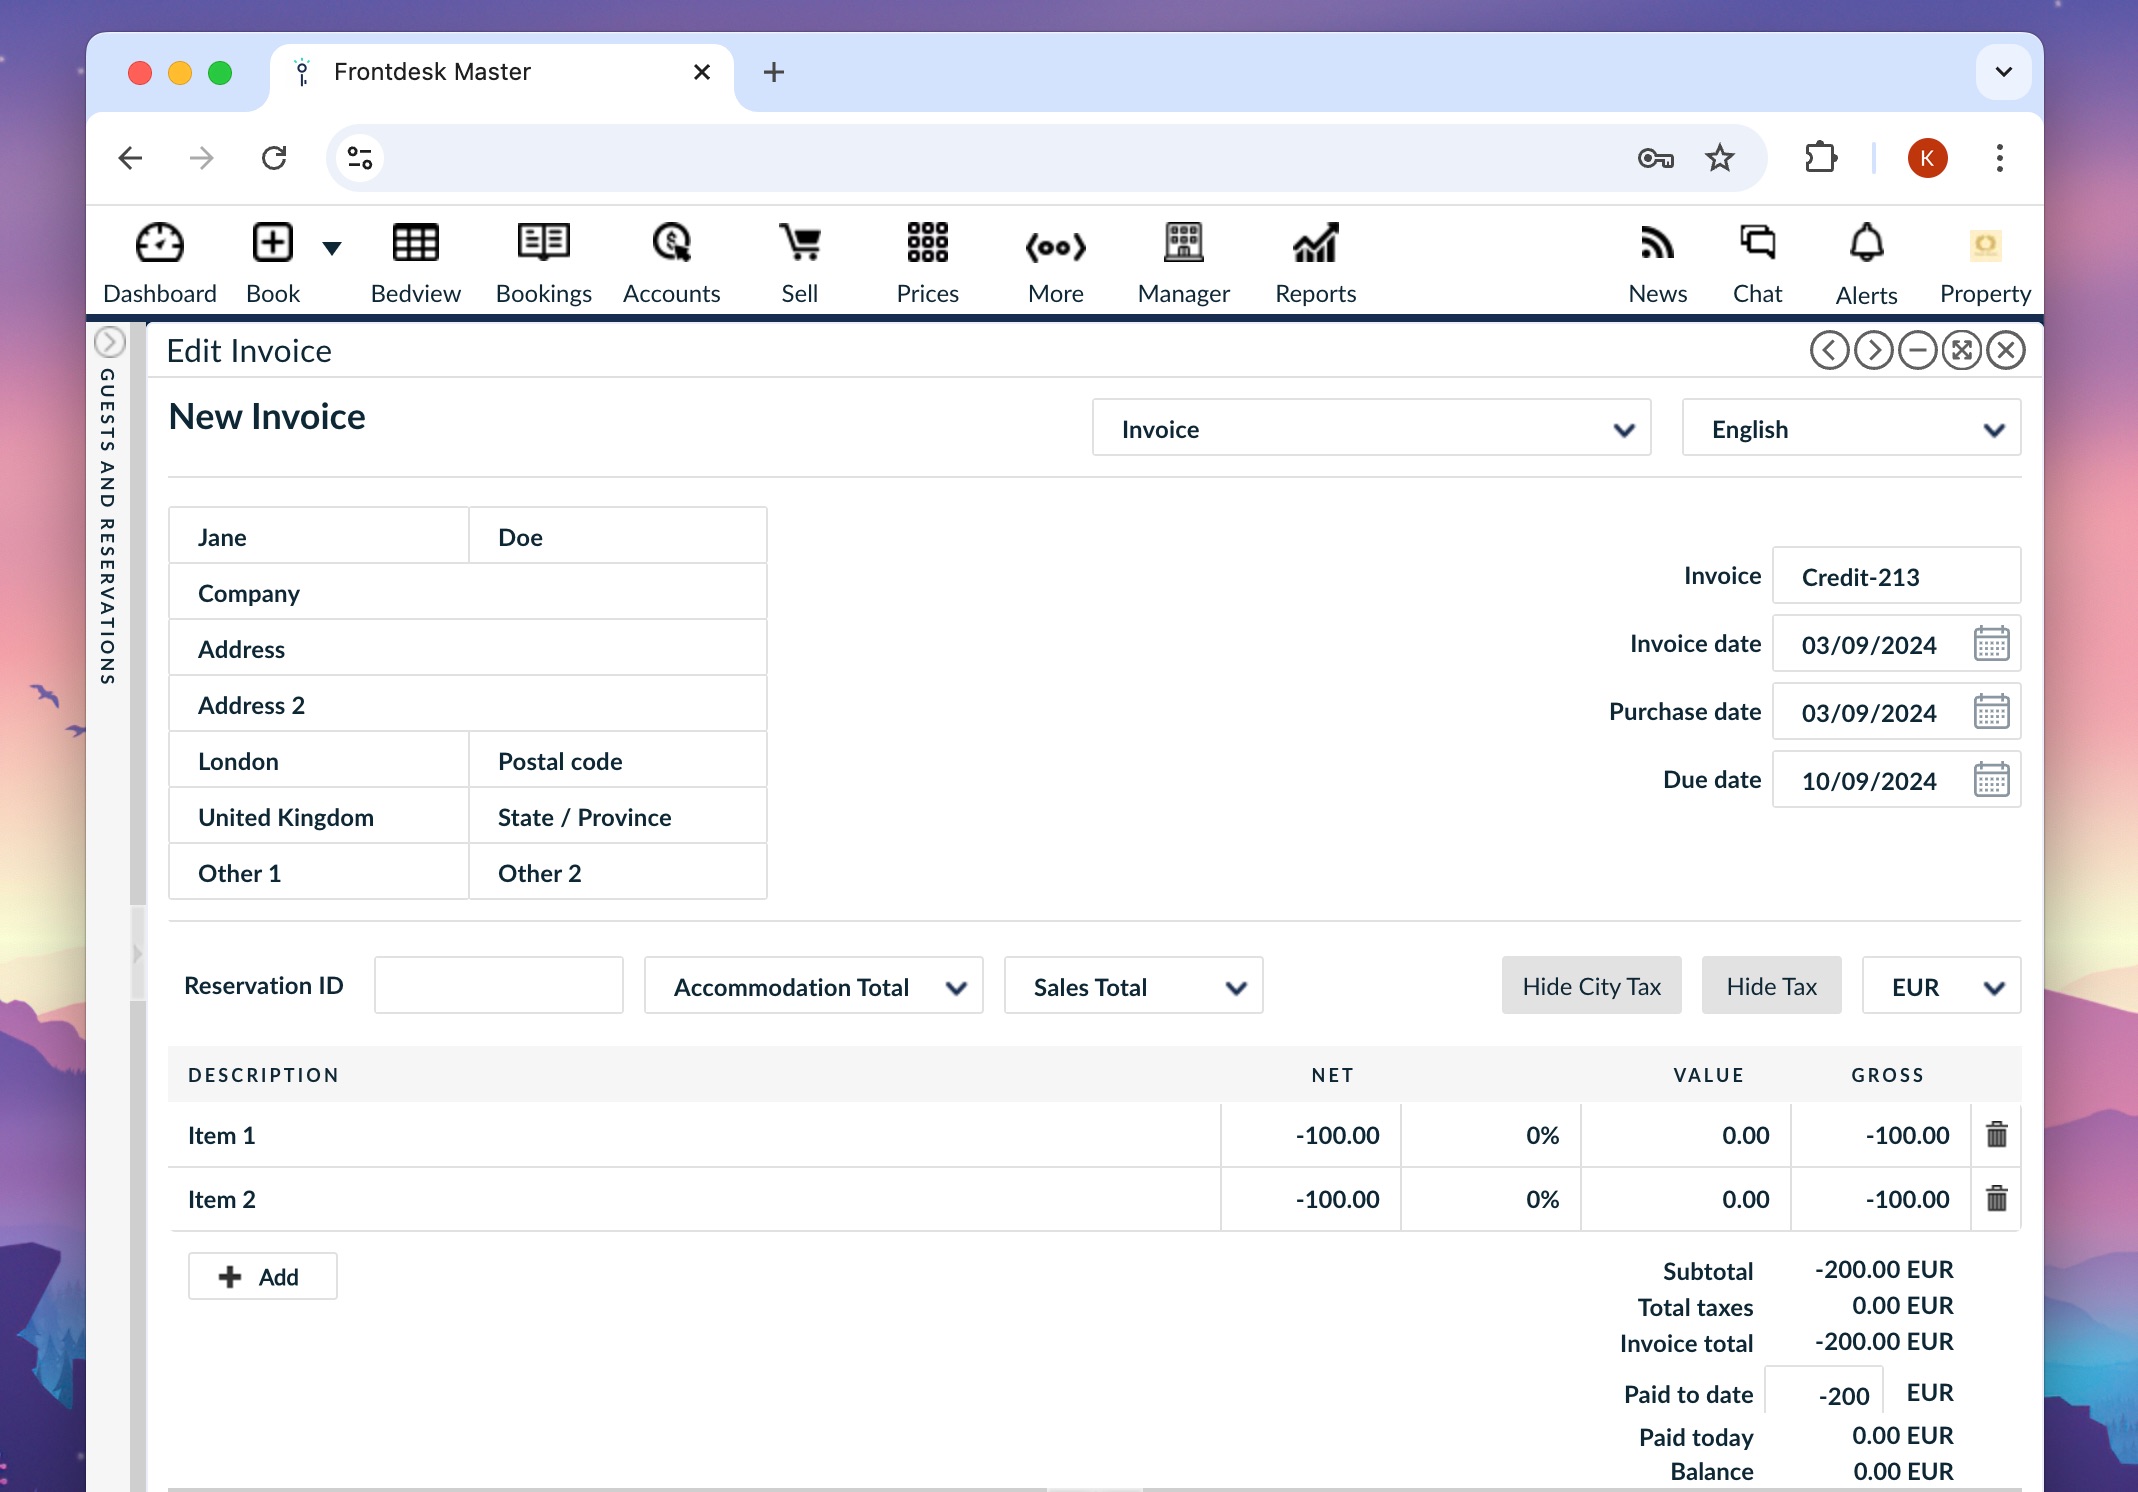This screenshot has height=1492, width=2138.
Task: Click the last name field Doe
Action: coord(617,536)
